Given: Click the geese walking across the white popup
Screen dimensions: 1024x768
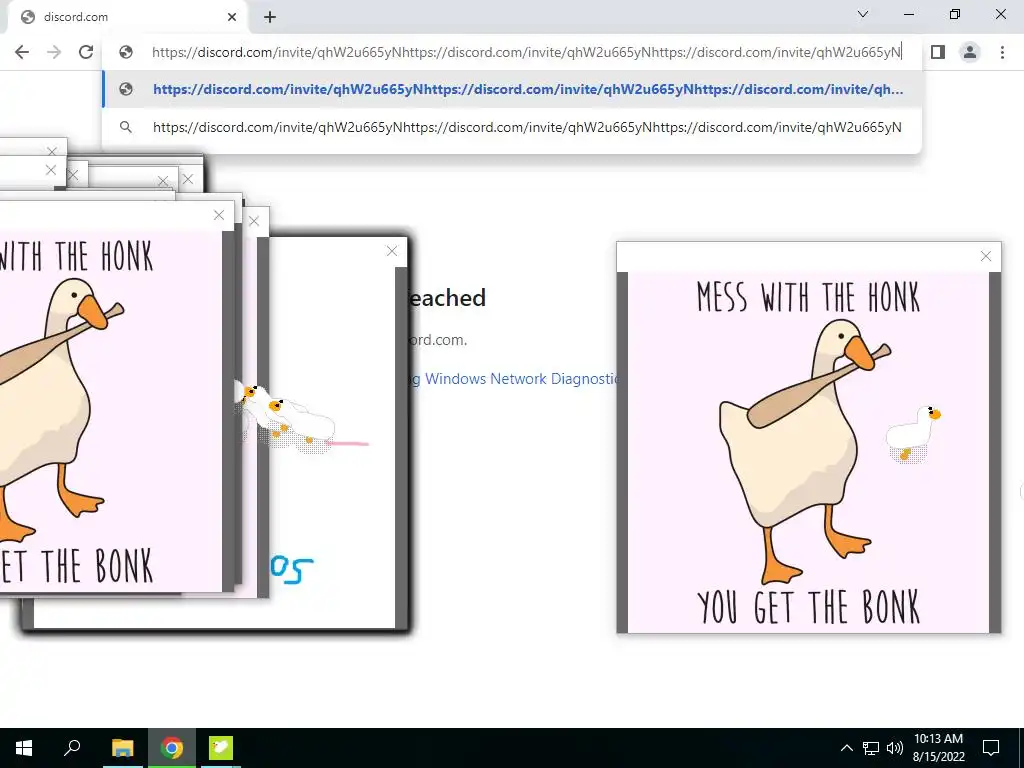Looking at the screenshot, I should click(287, 418).
